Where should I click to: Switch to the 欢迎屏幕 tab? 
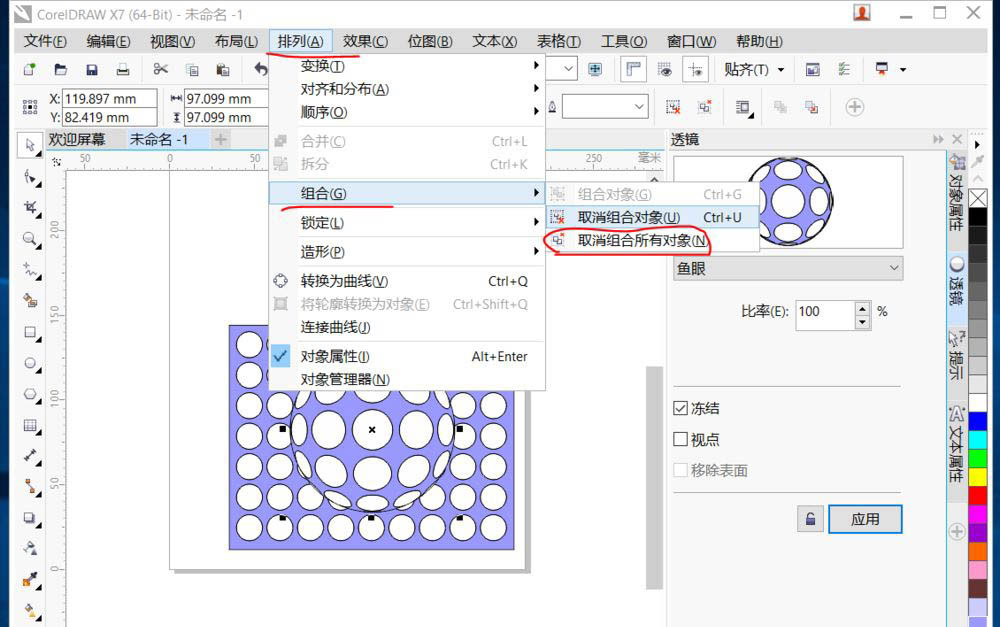pos(77,139)
